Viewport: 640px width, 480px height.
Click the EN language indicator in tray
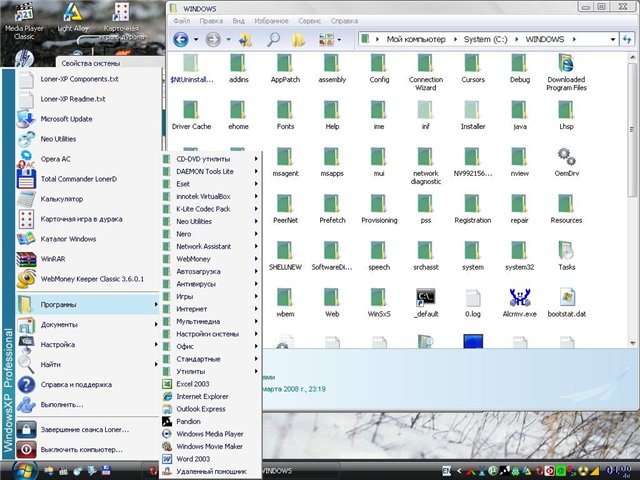447,471
